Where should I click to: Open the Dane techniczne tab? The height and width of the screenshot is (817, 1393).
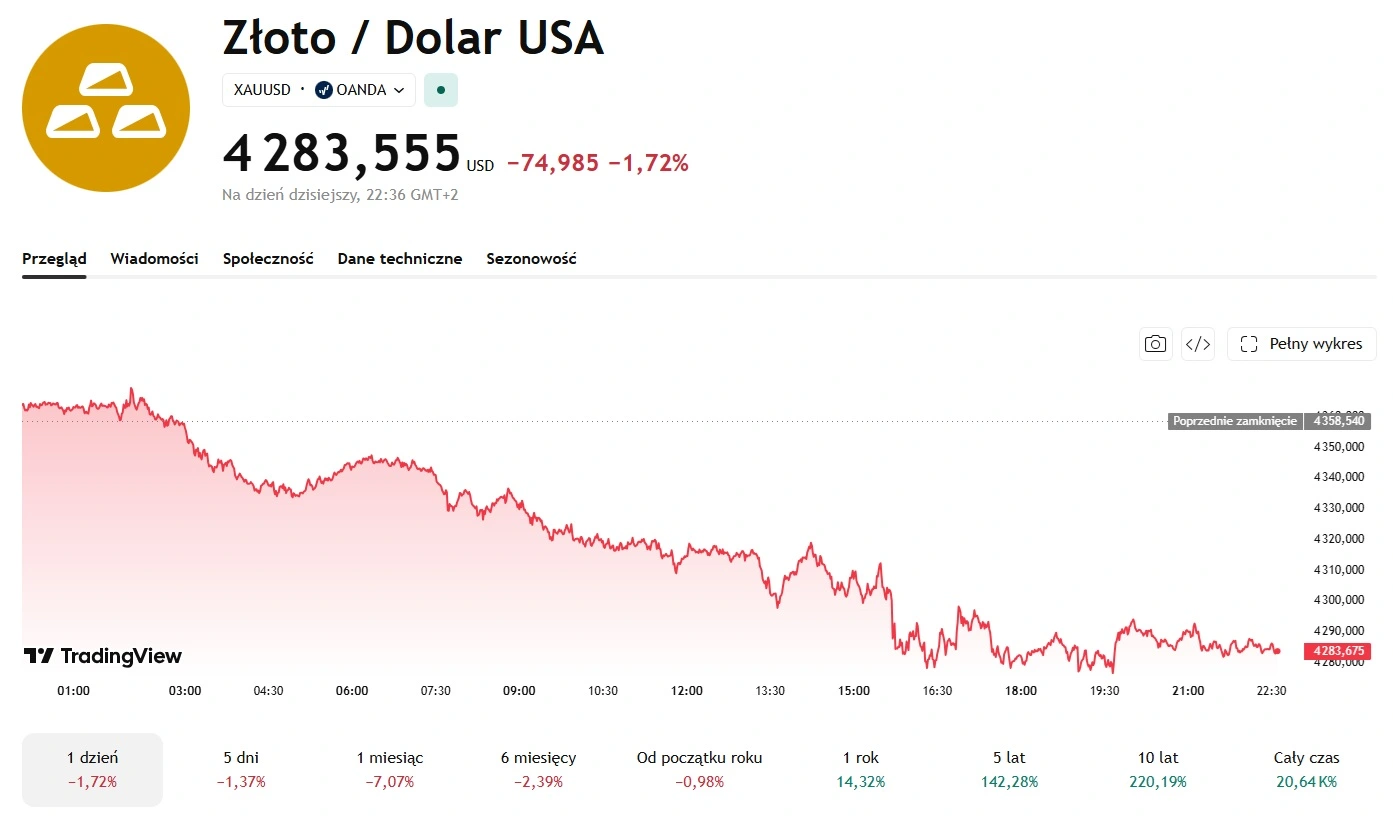pos(400,258)
